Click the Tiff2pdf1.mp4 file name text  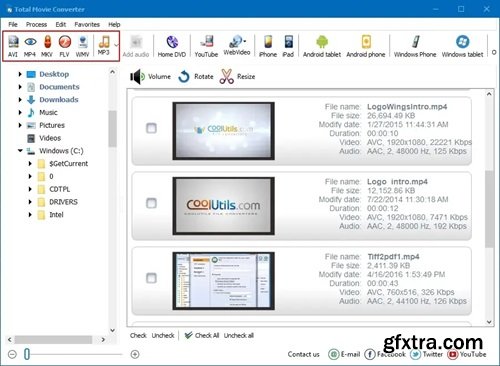(x=393, y=257)
